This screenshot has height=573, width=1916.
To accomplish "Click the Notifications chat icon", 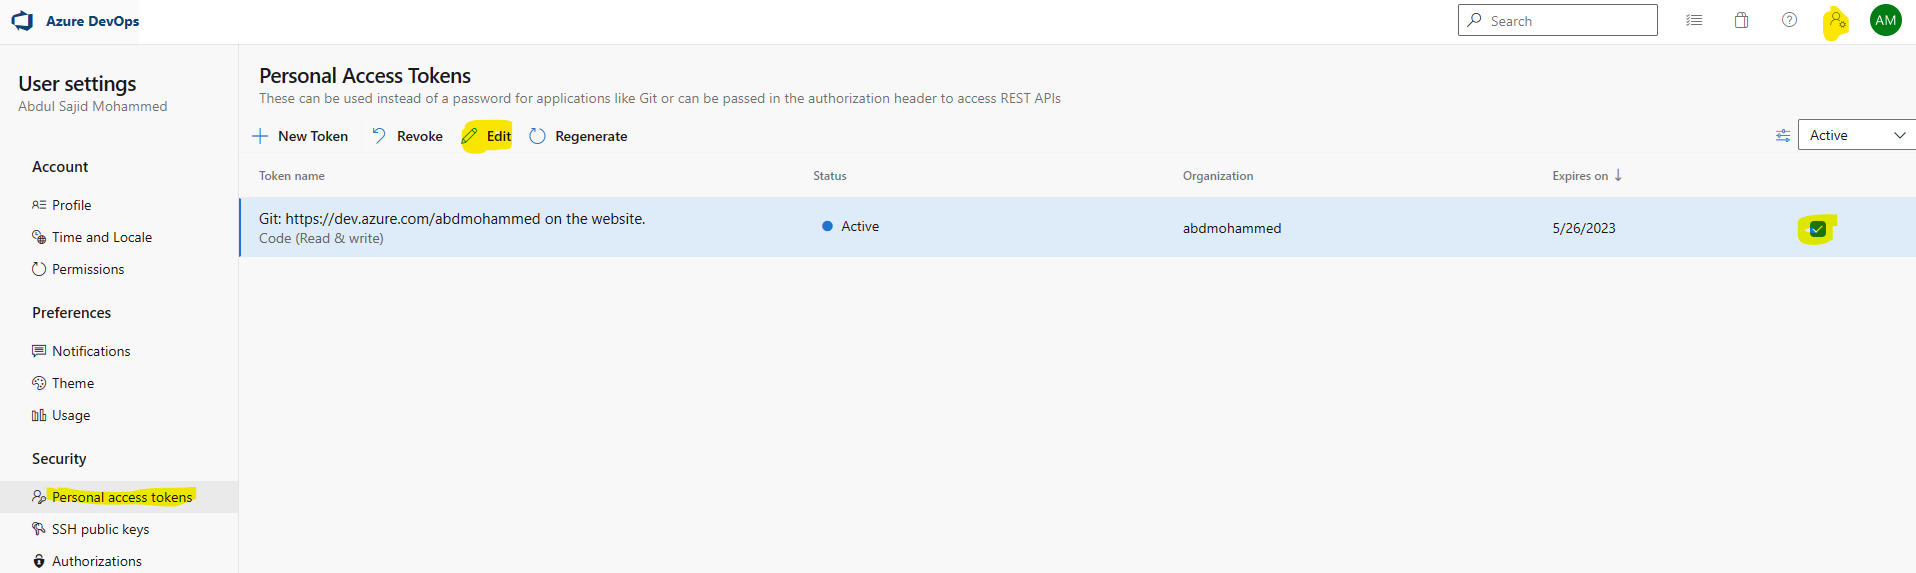I will 39,351.
